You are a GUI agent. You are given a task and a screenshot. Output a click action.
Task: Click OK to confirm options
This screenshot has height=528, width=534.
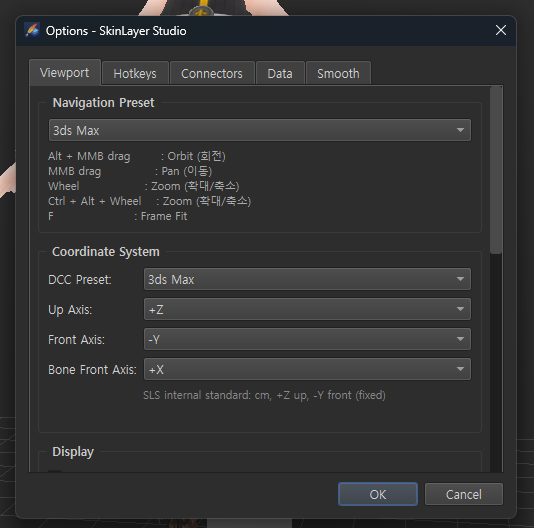tap(378, 494)
